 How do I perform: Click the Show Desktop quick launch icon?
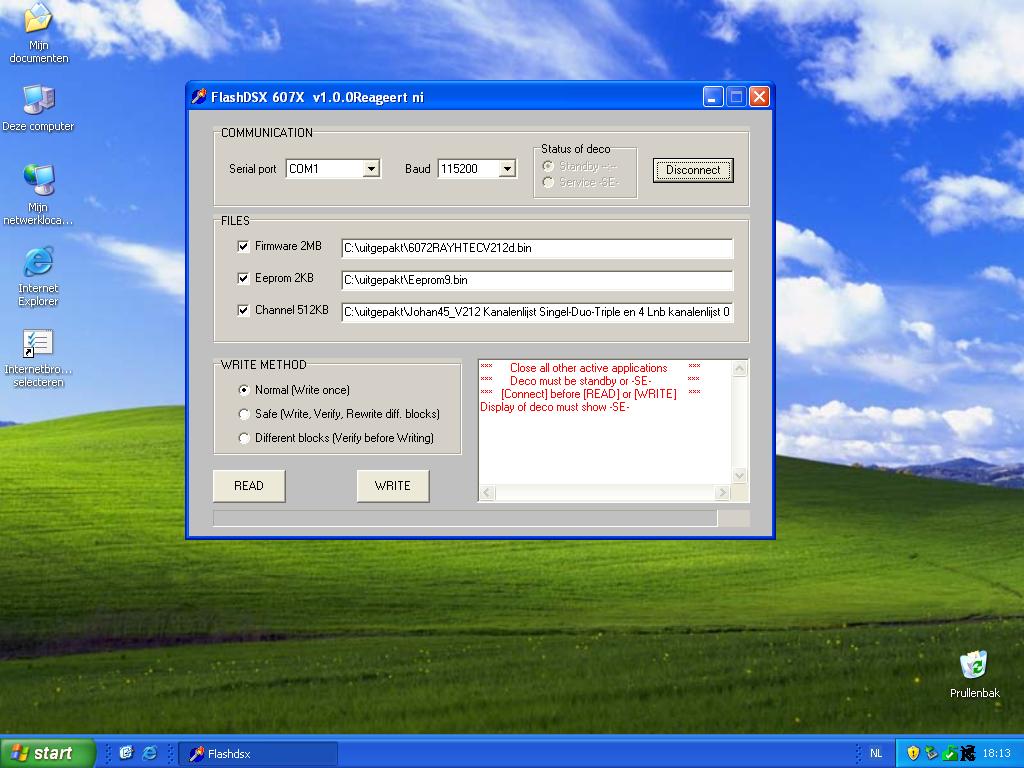pos(126,753)
